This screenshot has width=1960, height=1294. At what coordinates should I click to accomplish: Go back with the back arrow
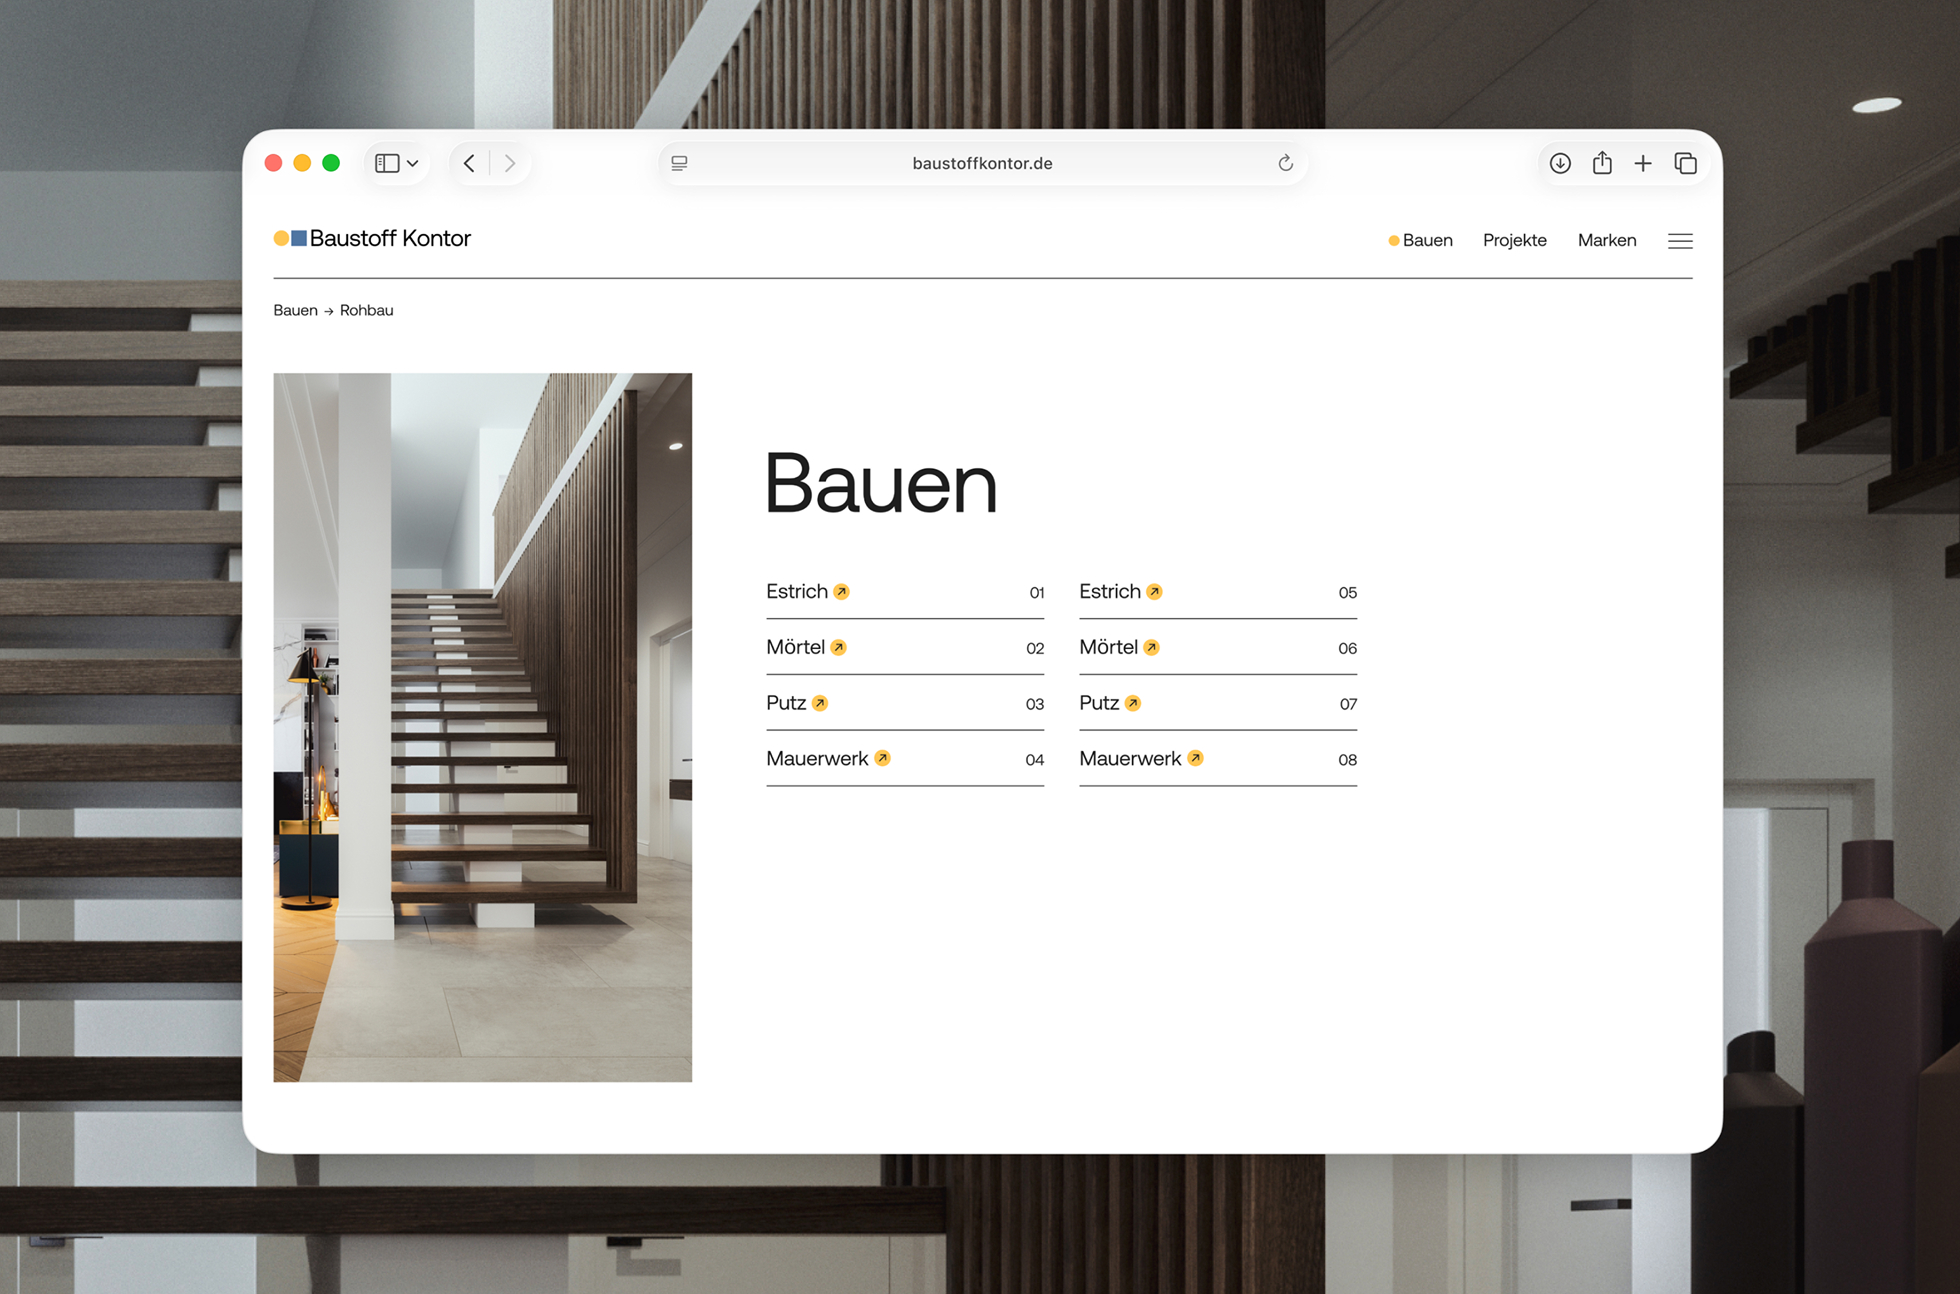[x=469, y=163]
